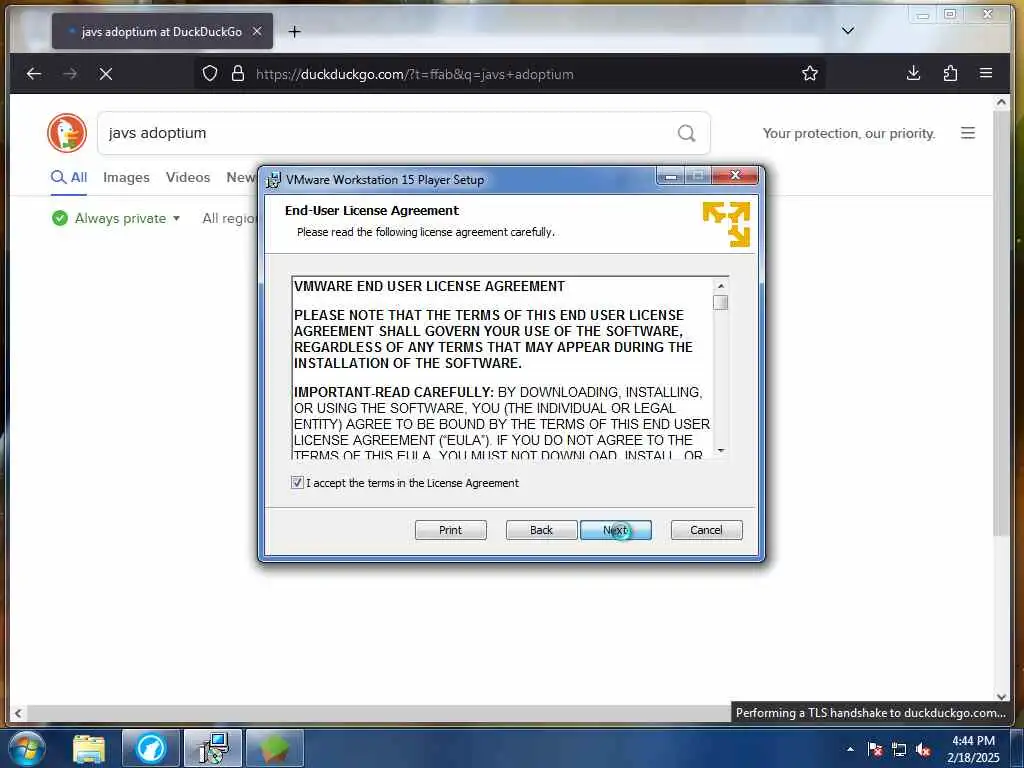Click the padlock site info icon
The image size is (1024, 768).
(x=238, y=74)
